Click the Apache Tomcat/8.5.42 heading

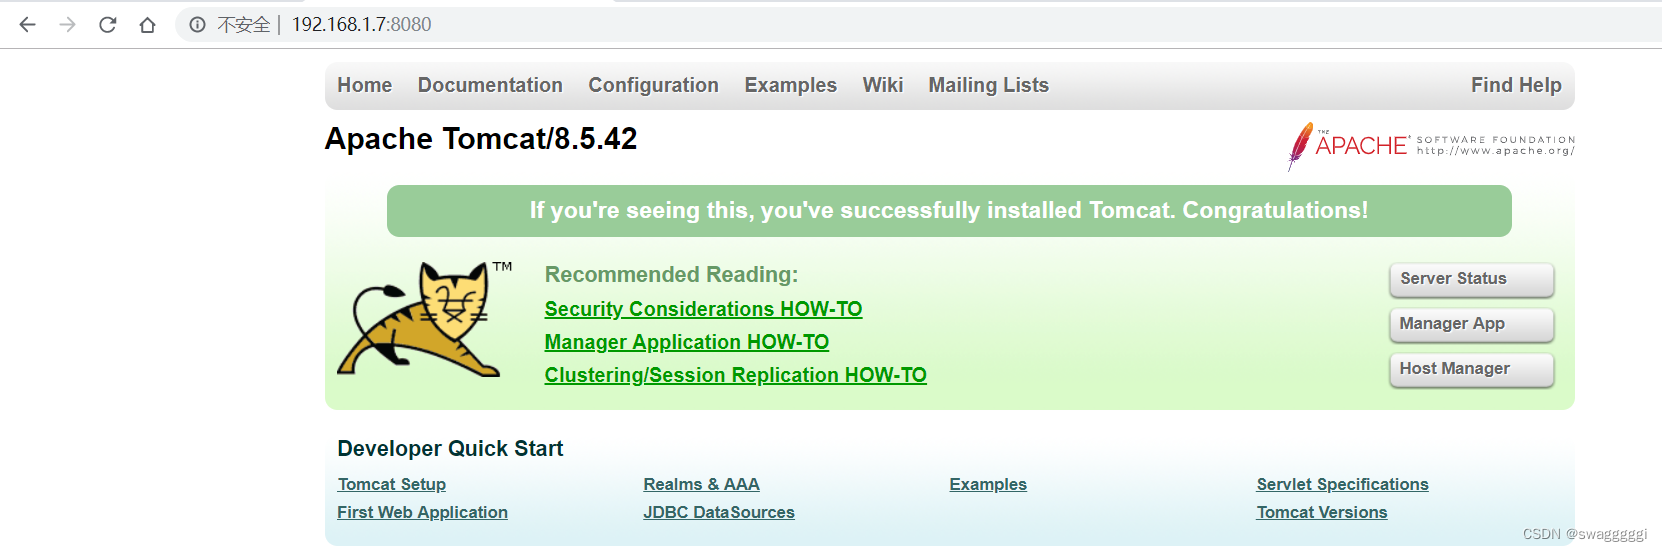click(x=481, y=139)
